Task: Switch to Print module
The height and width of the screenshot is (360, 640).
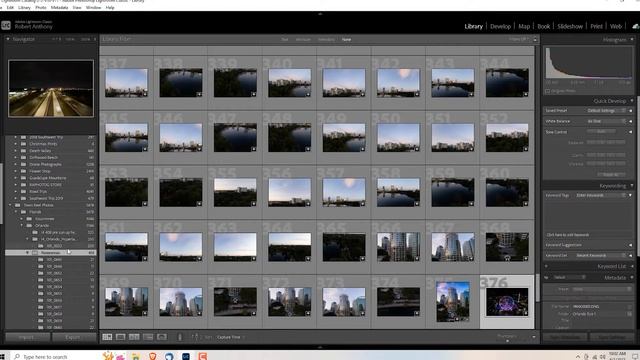Action: [x=596, y=26]
